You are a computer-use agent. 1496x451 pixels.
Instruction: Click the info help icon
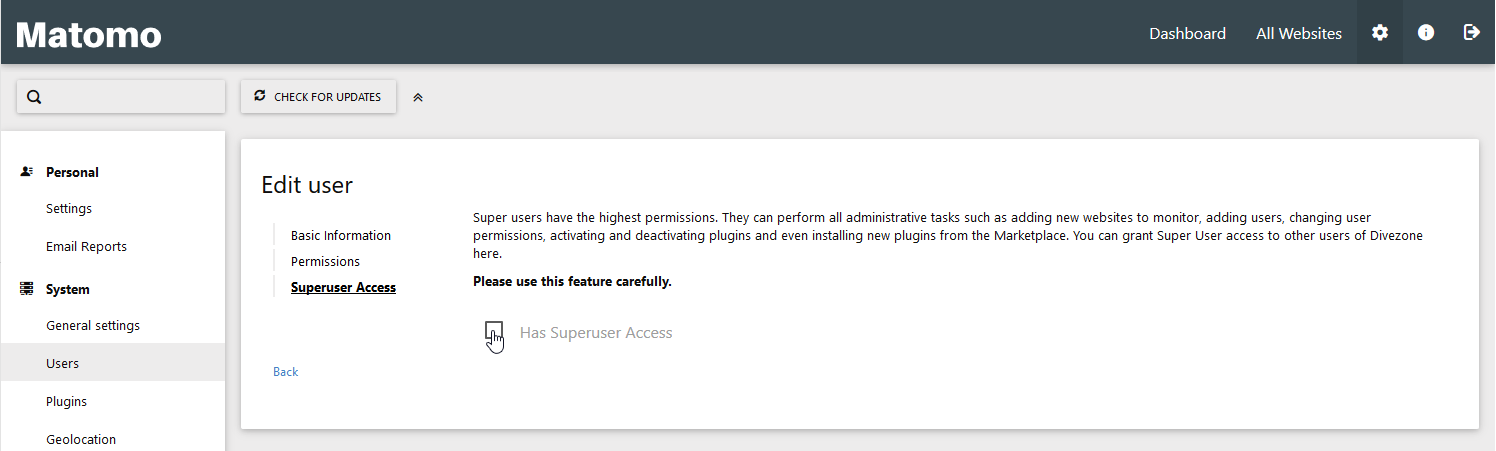click(x=1426, y=33)
